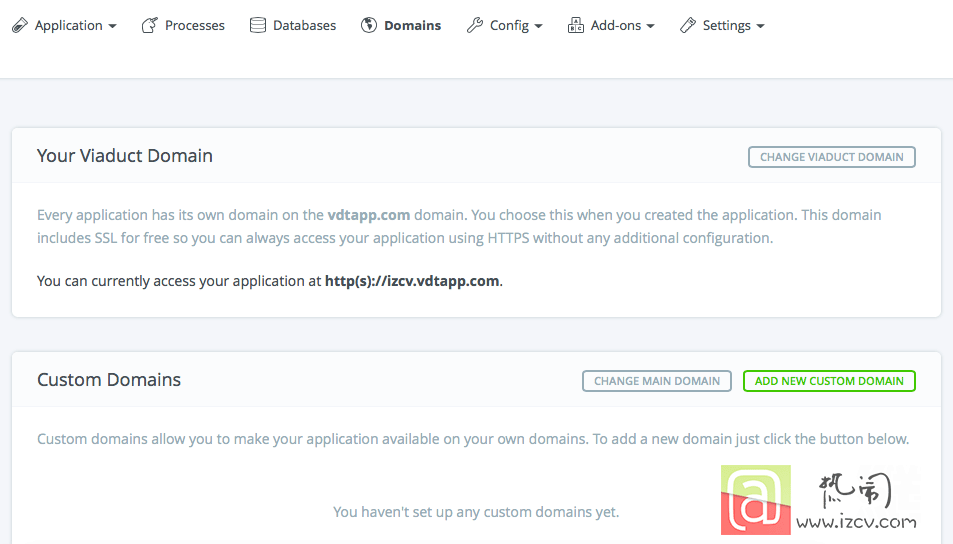953x544 pixels.
Task: Click Add New Custom Domain button
Action: coord(829,381)
